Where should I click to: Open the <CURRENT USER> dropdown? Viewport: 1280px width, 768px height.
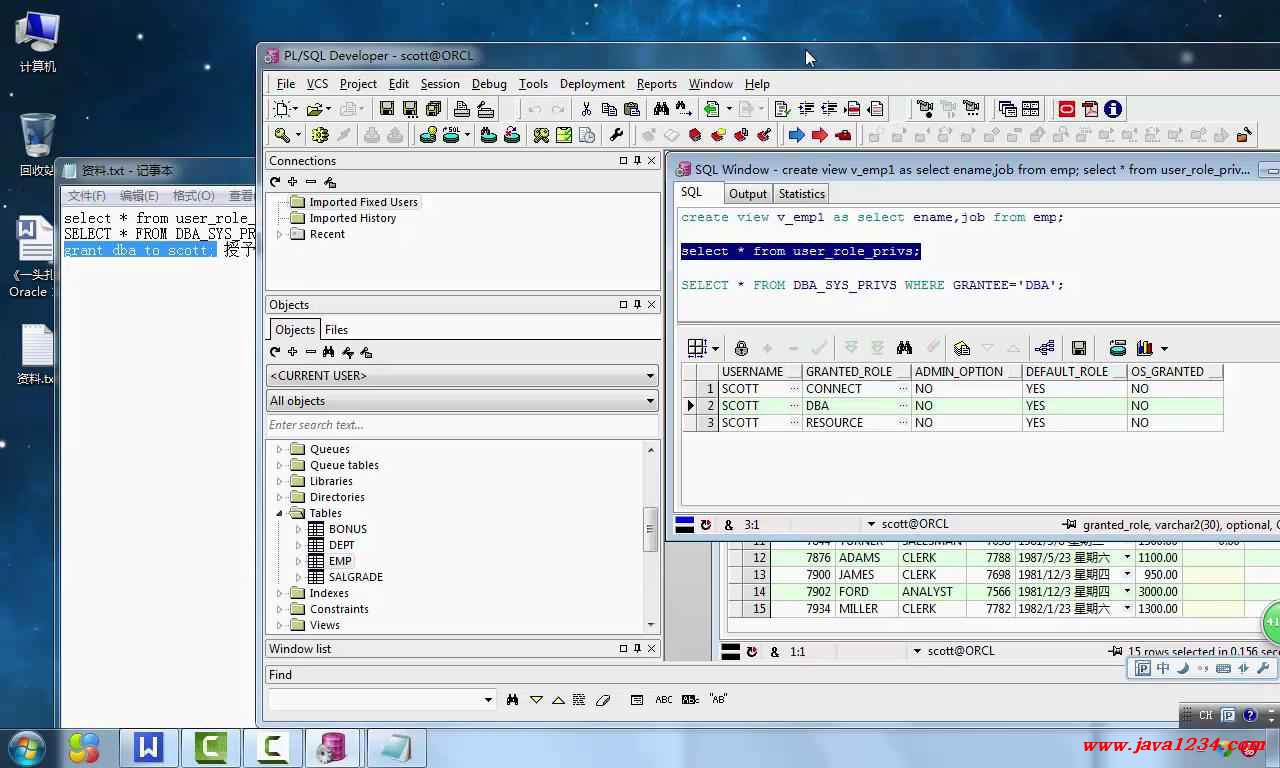[x=650, y=376]
